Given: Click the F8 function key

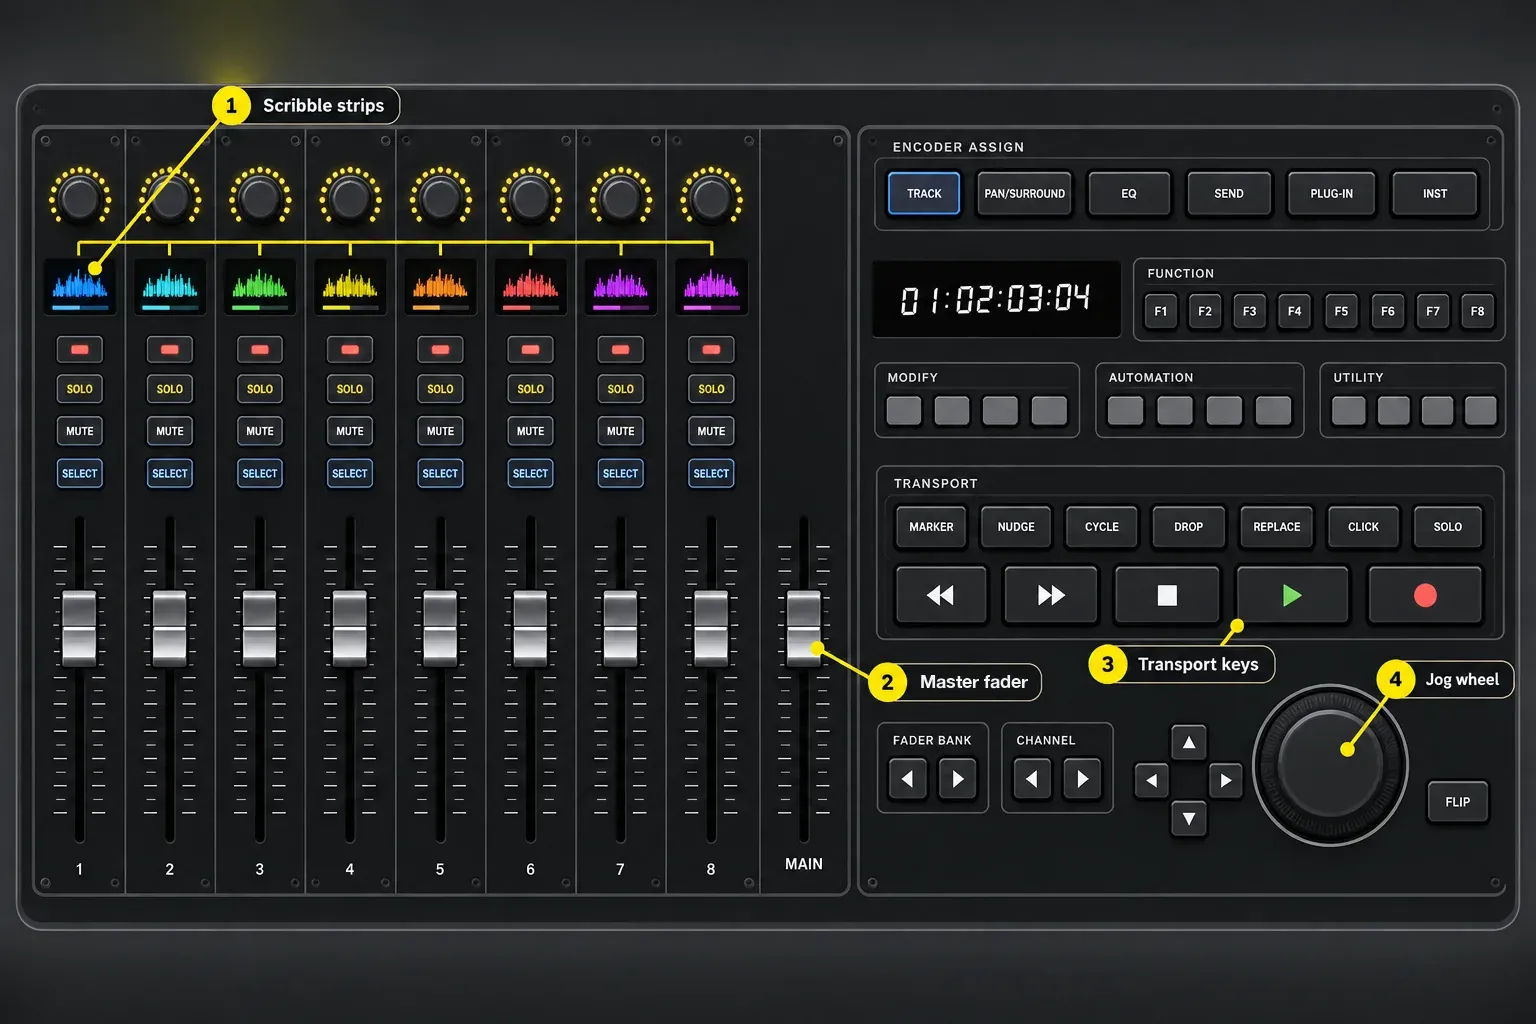Looking at the screenshot, I should click(1477, 311).
